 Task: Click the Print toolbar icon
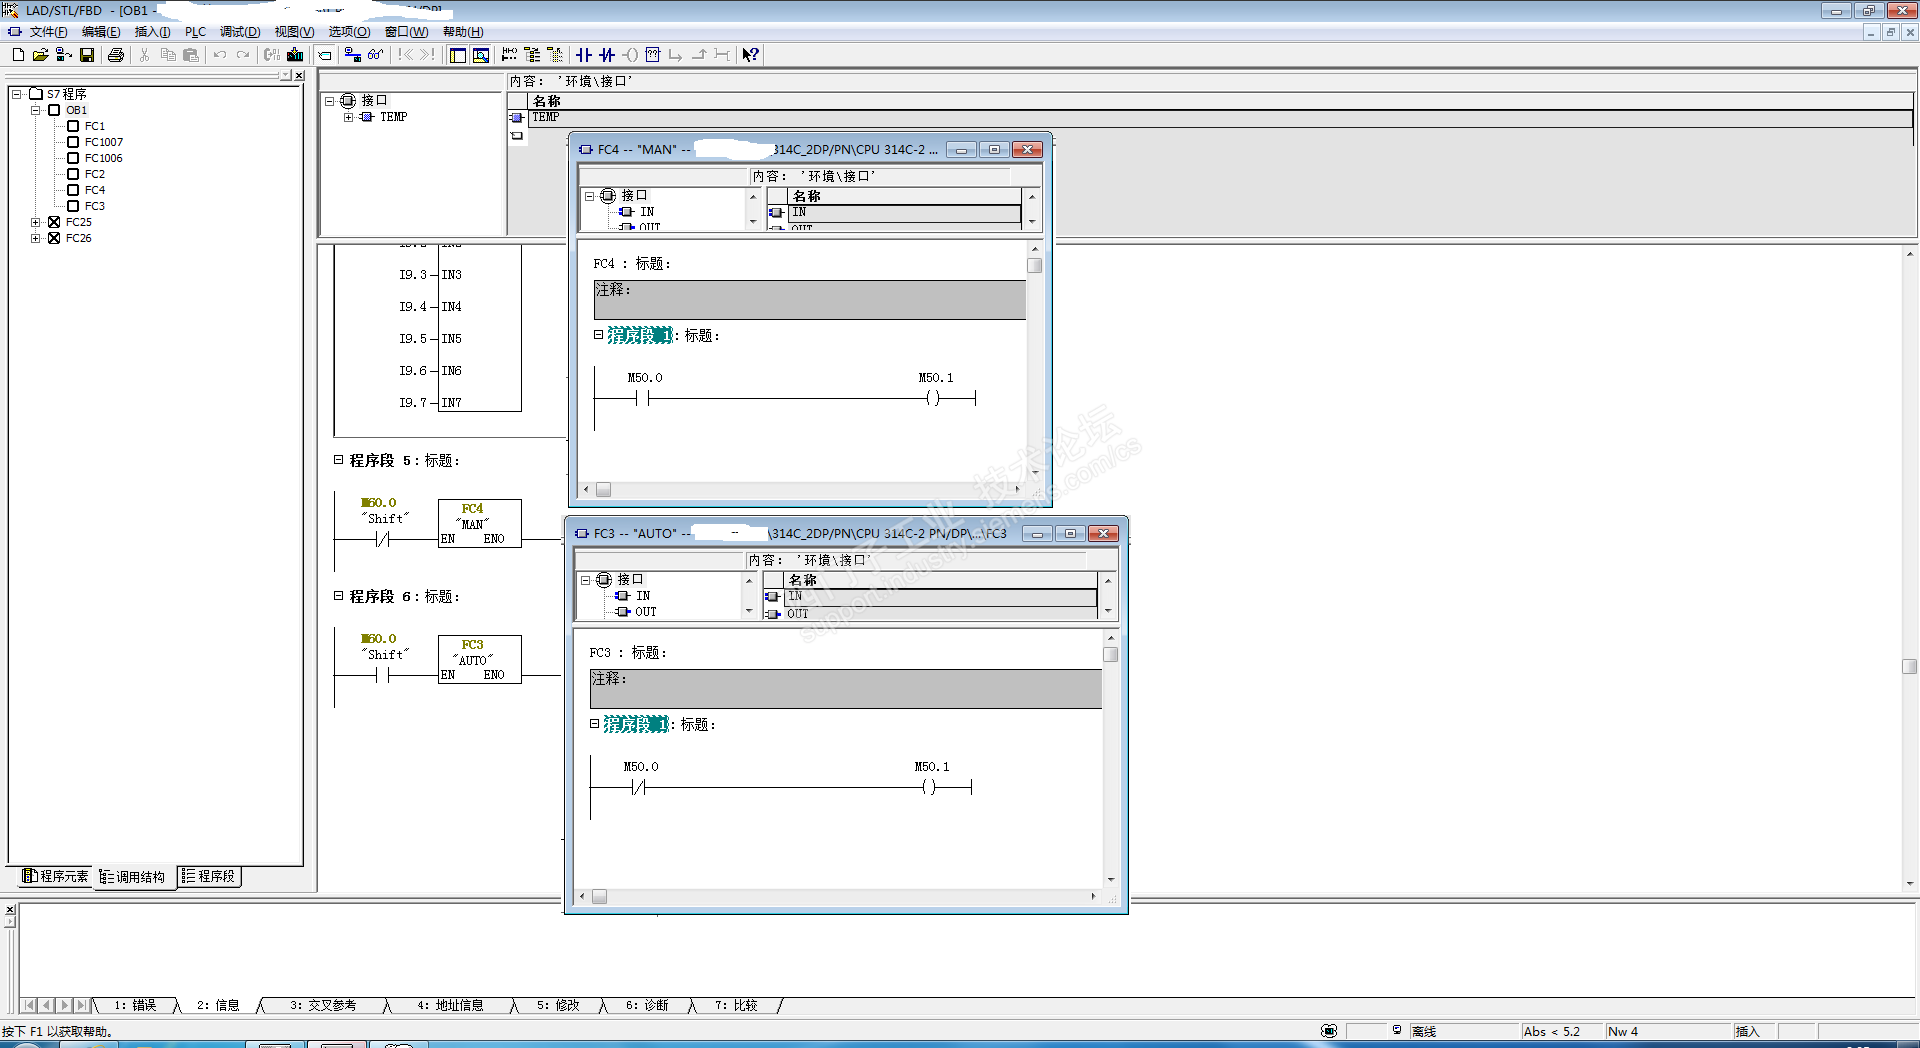tap(116, 55)
